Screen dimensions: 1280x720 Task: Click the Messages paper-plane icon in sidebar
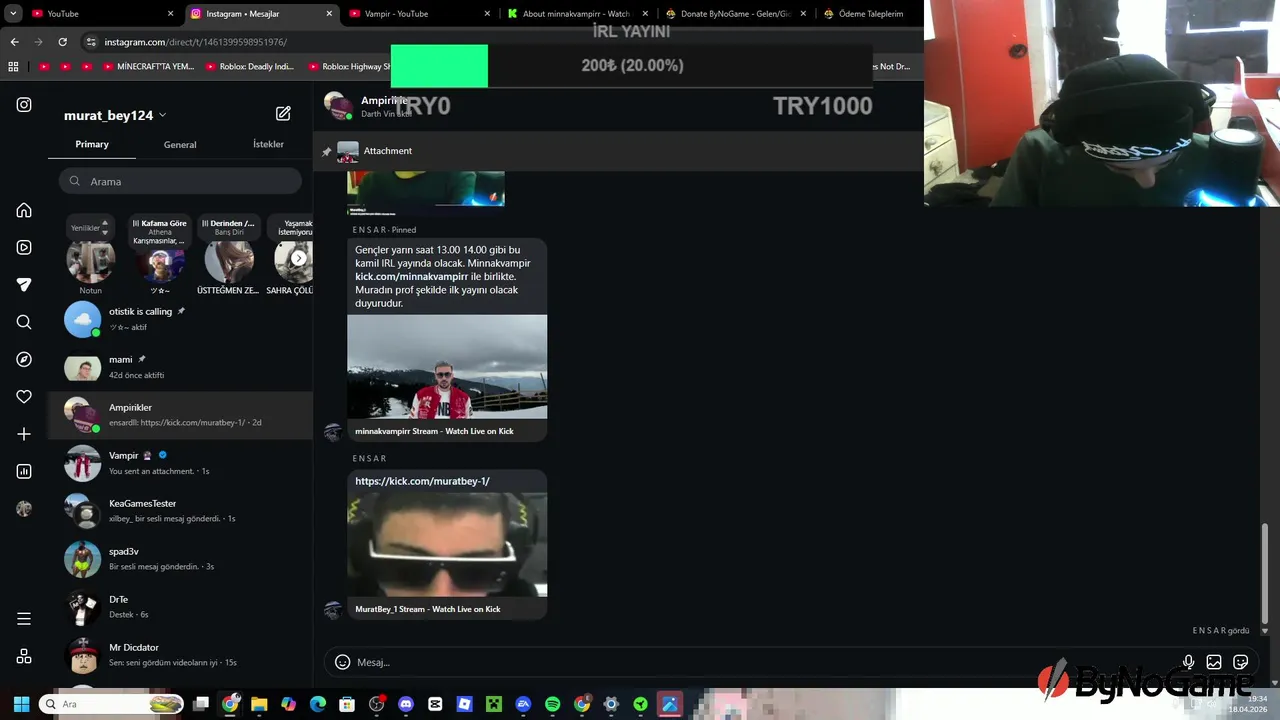[24, 285]
